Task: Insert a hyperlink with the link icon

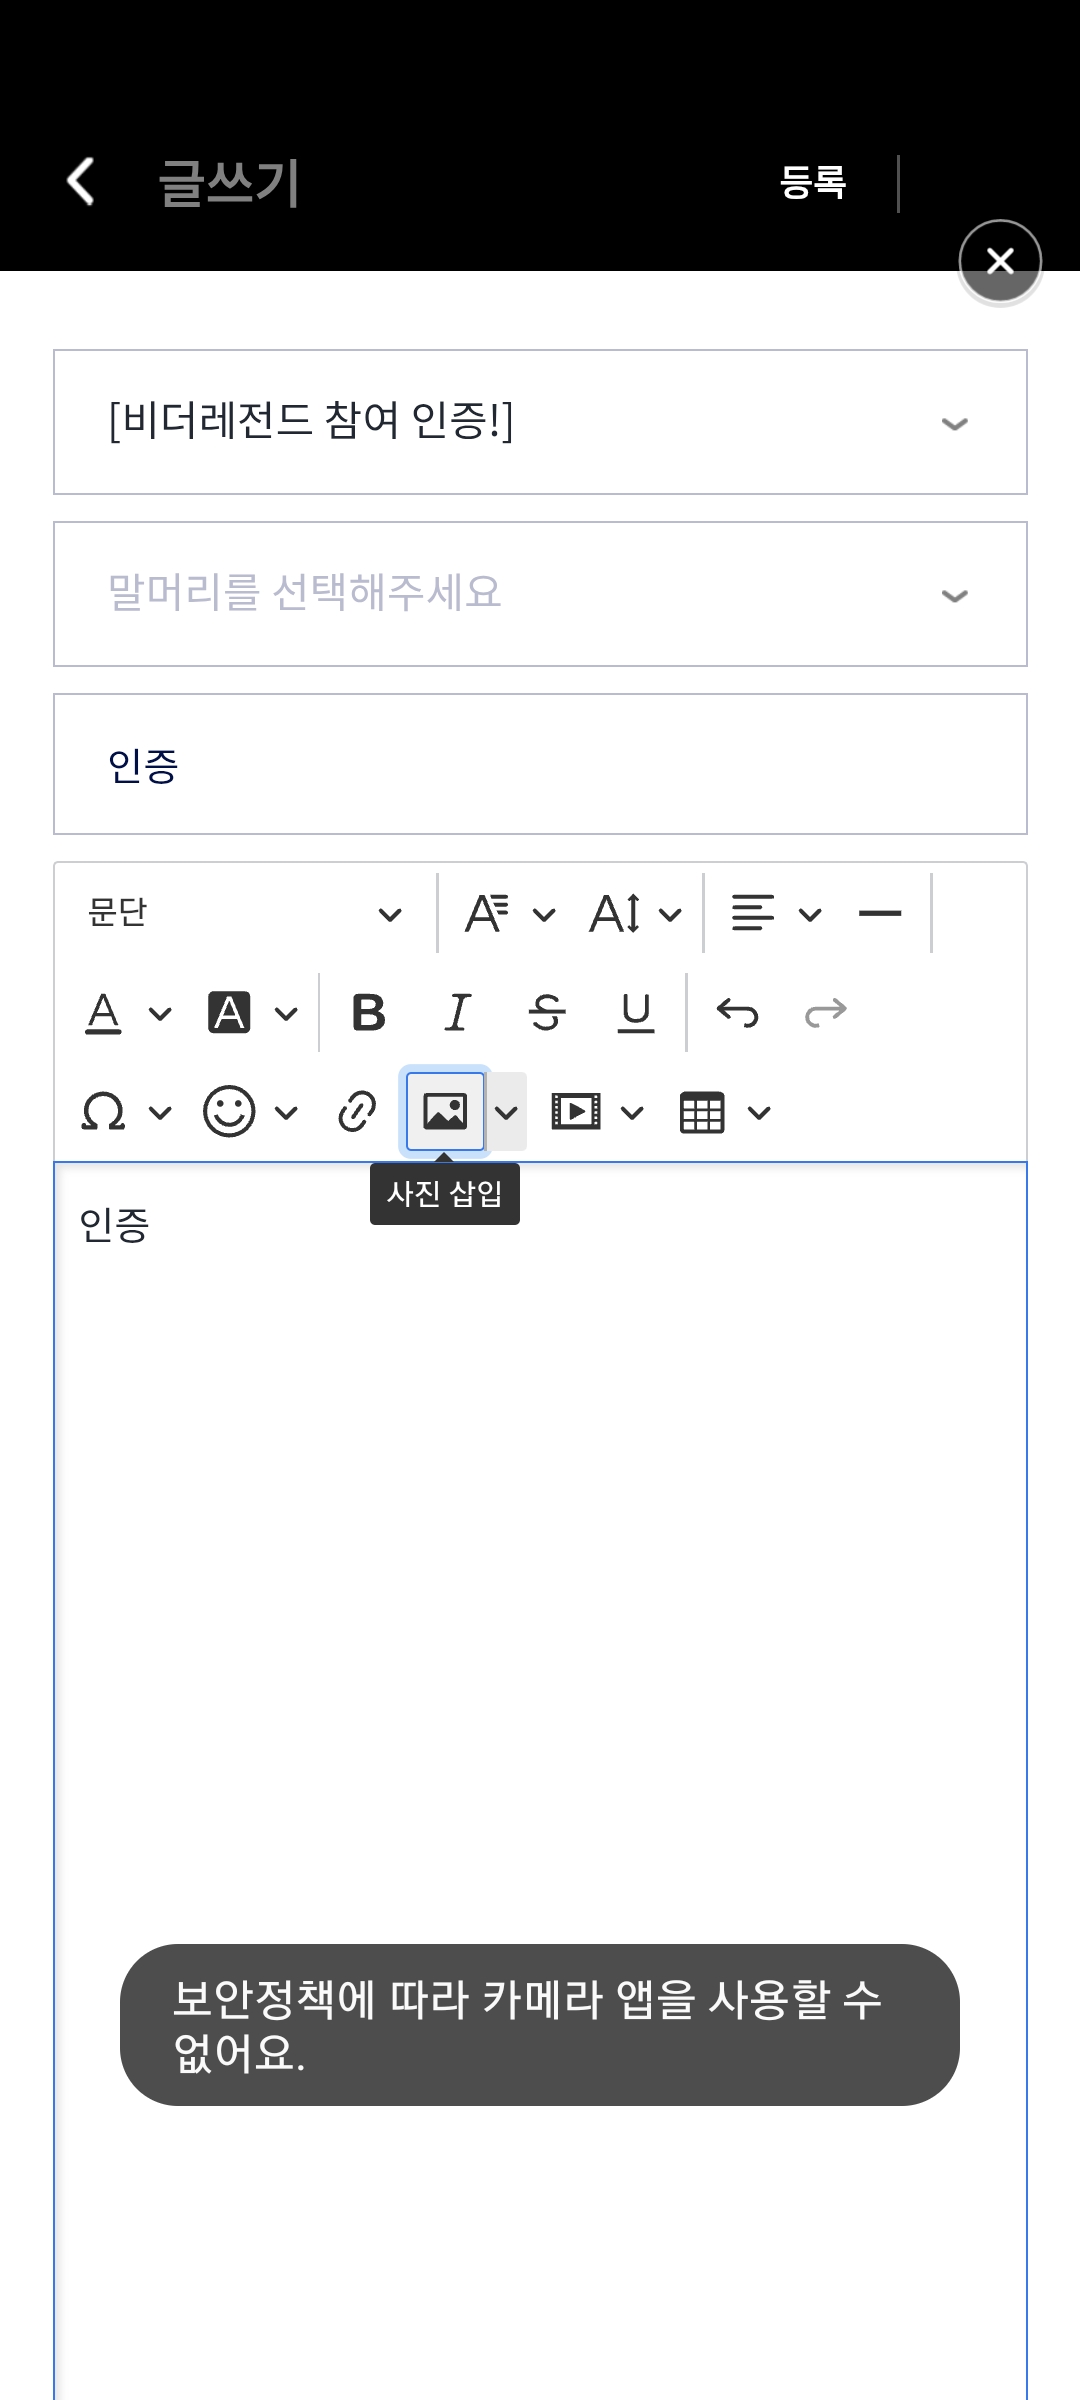Action: 357,1112
